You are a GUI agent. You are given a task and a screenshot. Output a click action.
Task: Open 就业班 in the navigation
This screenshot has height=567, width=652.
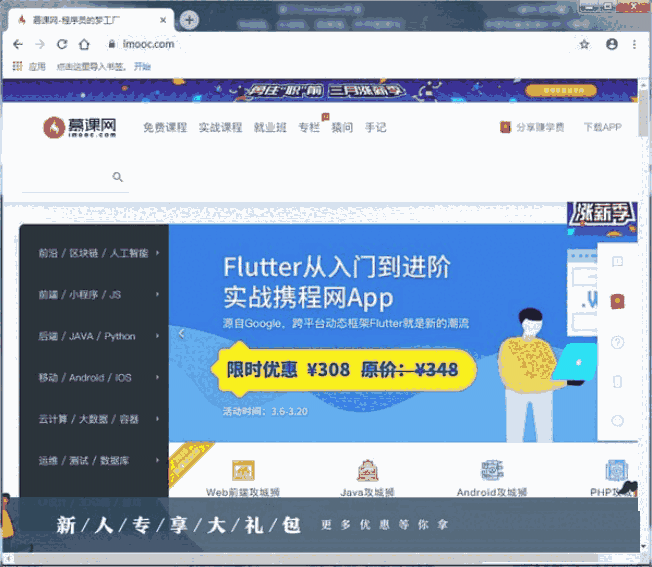(x=270, y=127)
